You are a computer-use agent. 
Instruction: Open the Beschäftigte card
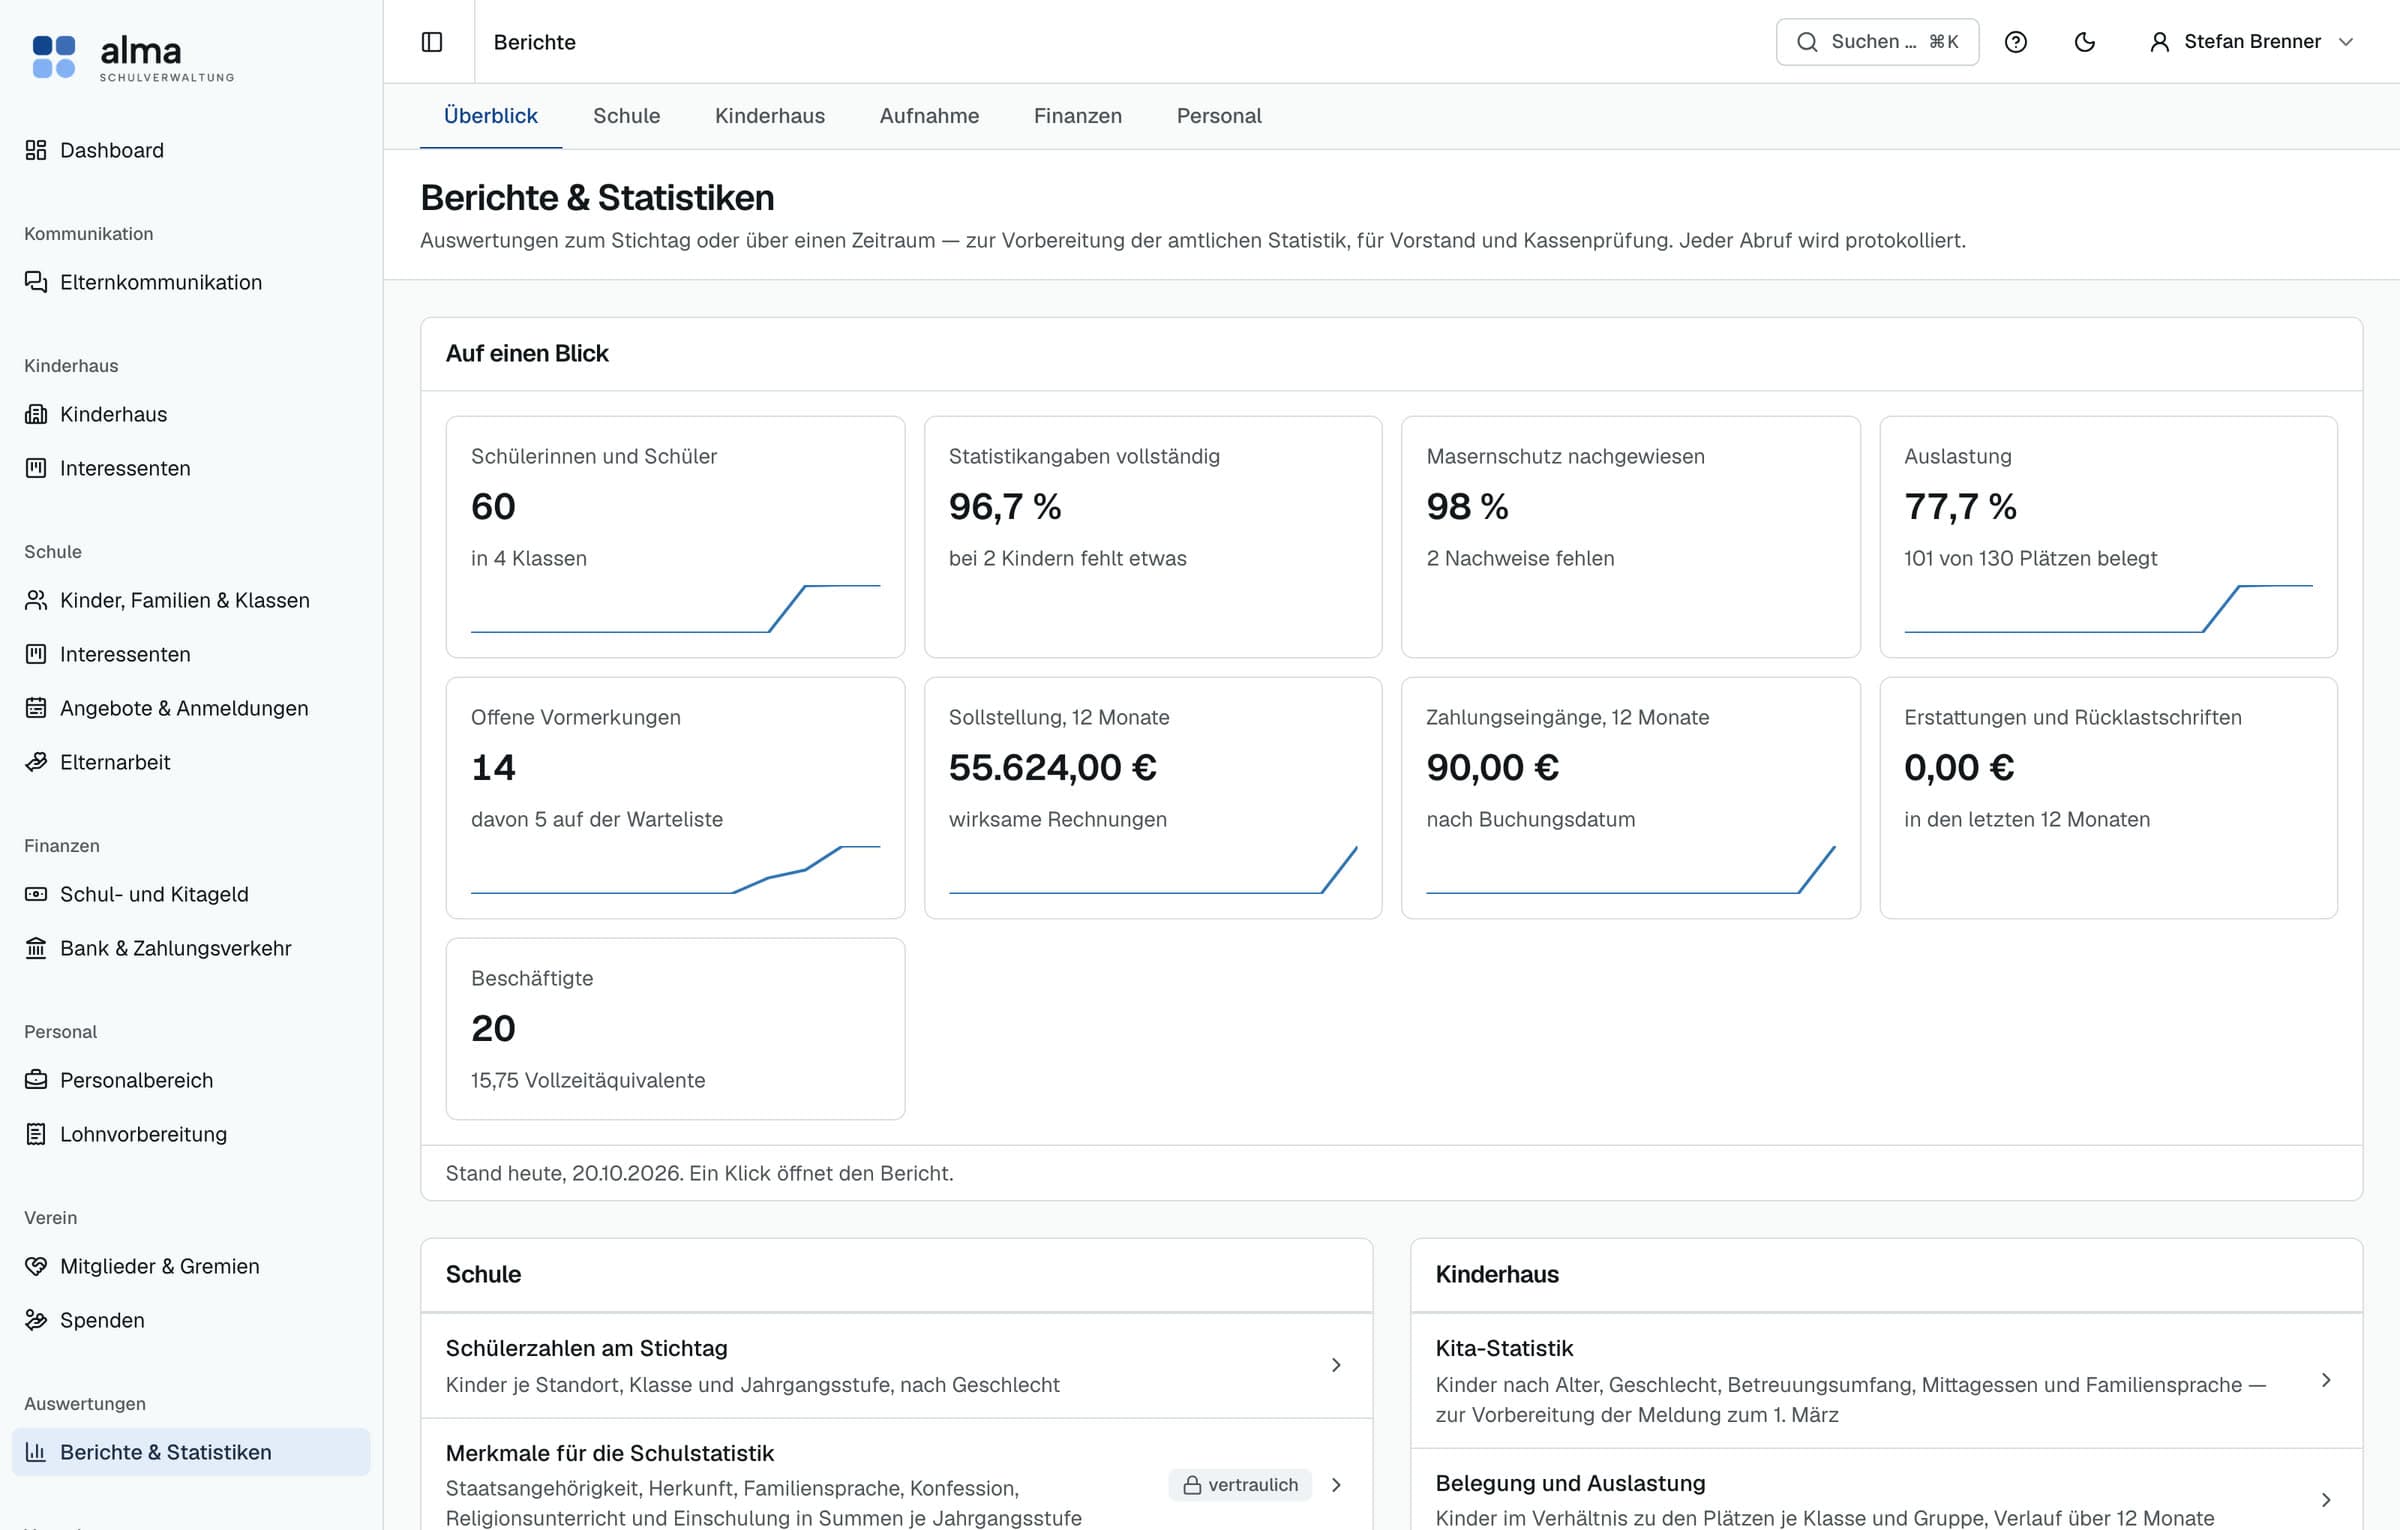pyautogui.click(x=675, y=1029)
